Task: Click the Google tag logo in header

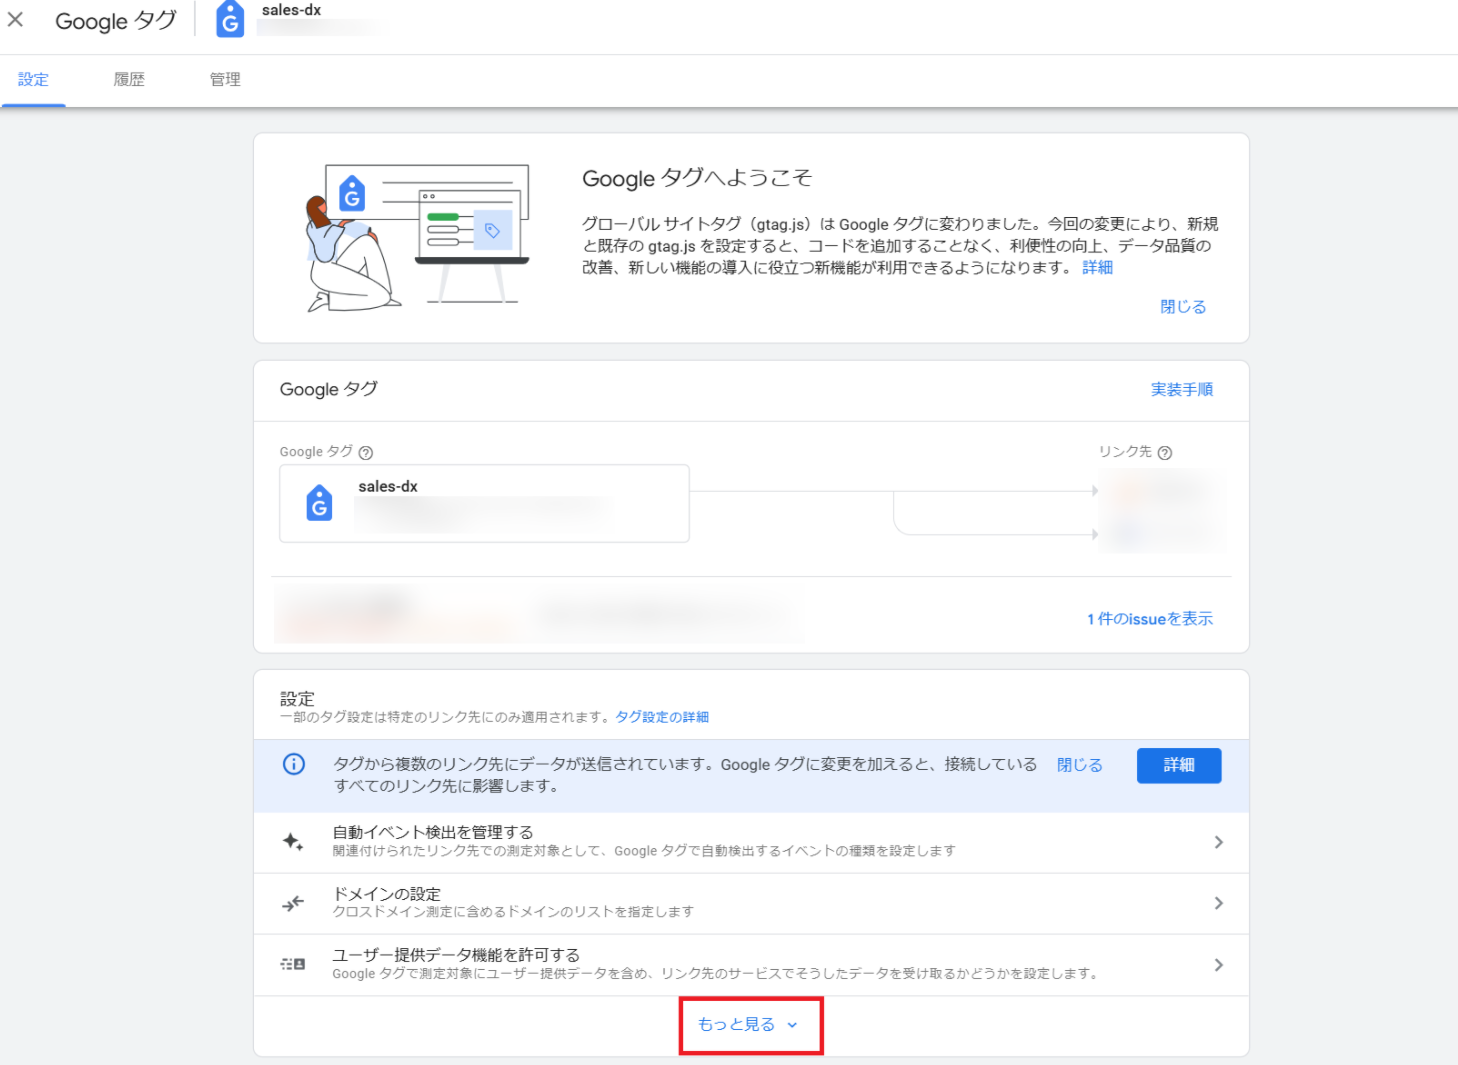Action: pyautogui.click(x=230, y=19)
